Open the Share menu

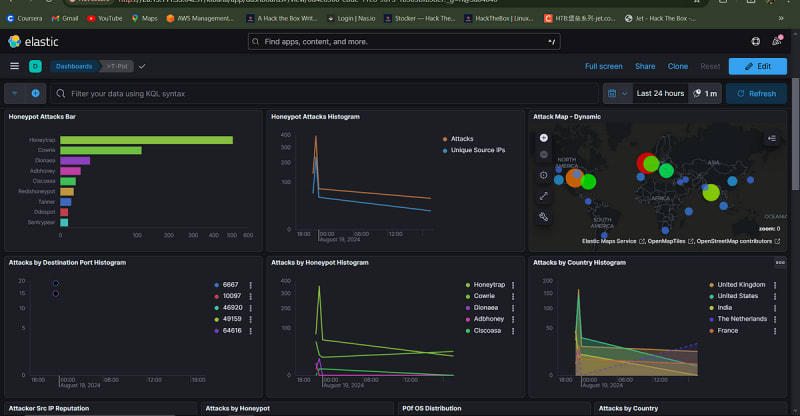pyautogui.click(x=645, y=66)
